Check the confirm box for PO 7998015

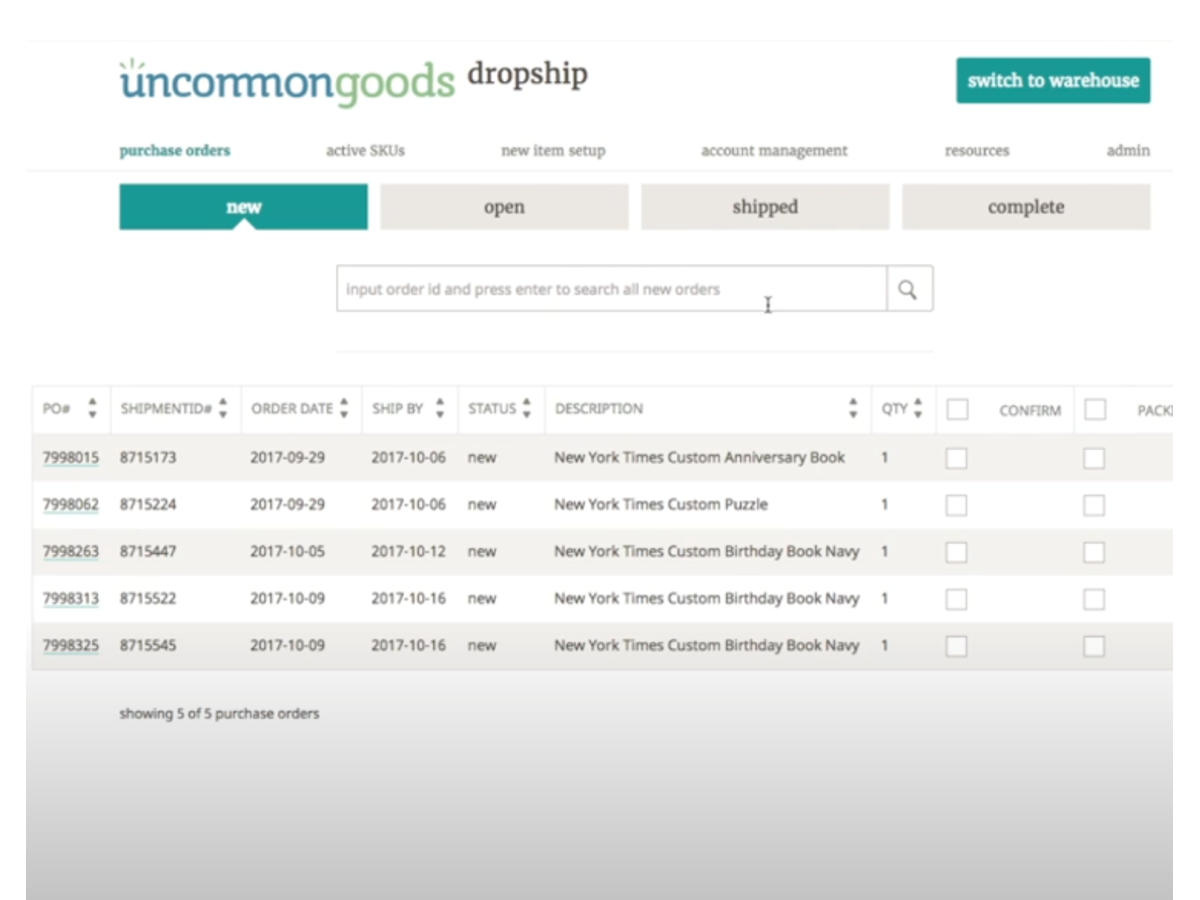(x=956, y=458)
